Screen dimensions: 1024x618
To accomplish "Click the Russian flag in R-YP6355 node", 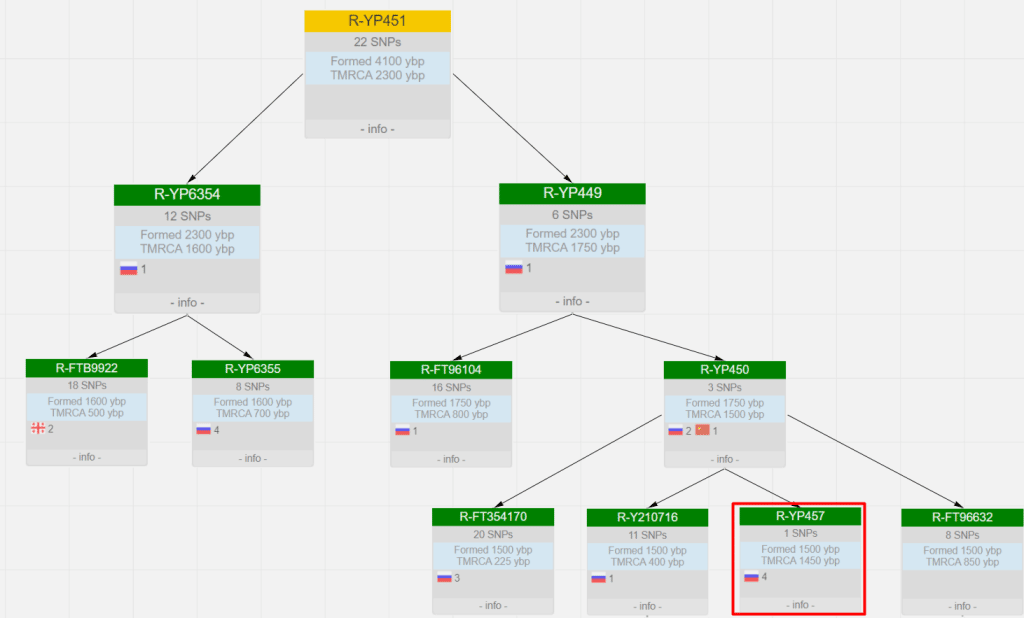I will click(x=203, y=429).
